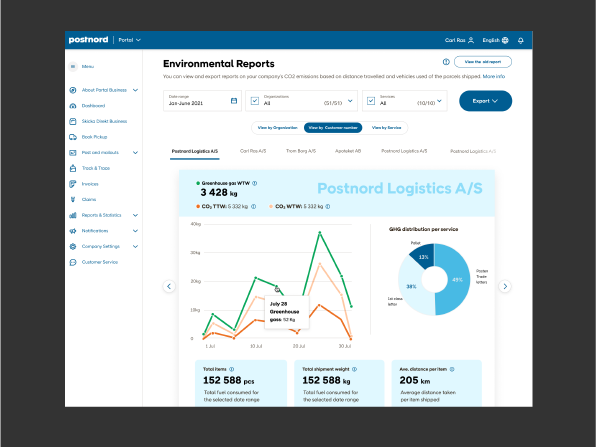Click the Date range input field
Screen dimensions: 597x447
pyautogui.click(x=202, y=101)
